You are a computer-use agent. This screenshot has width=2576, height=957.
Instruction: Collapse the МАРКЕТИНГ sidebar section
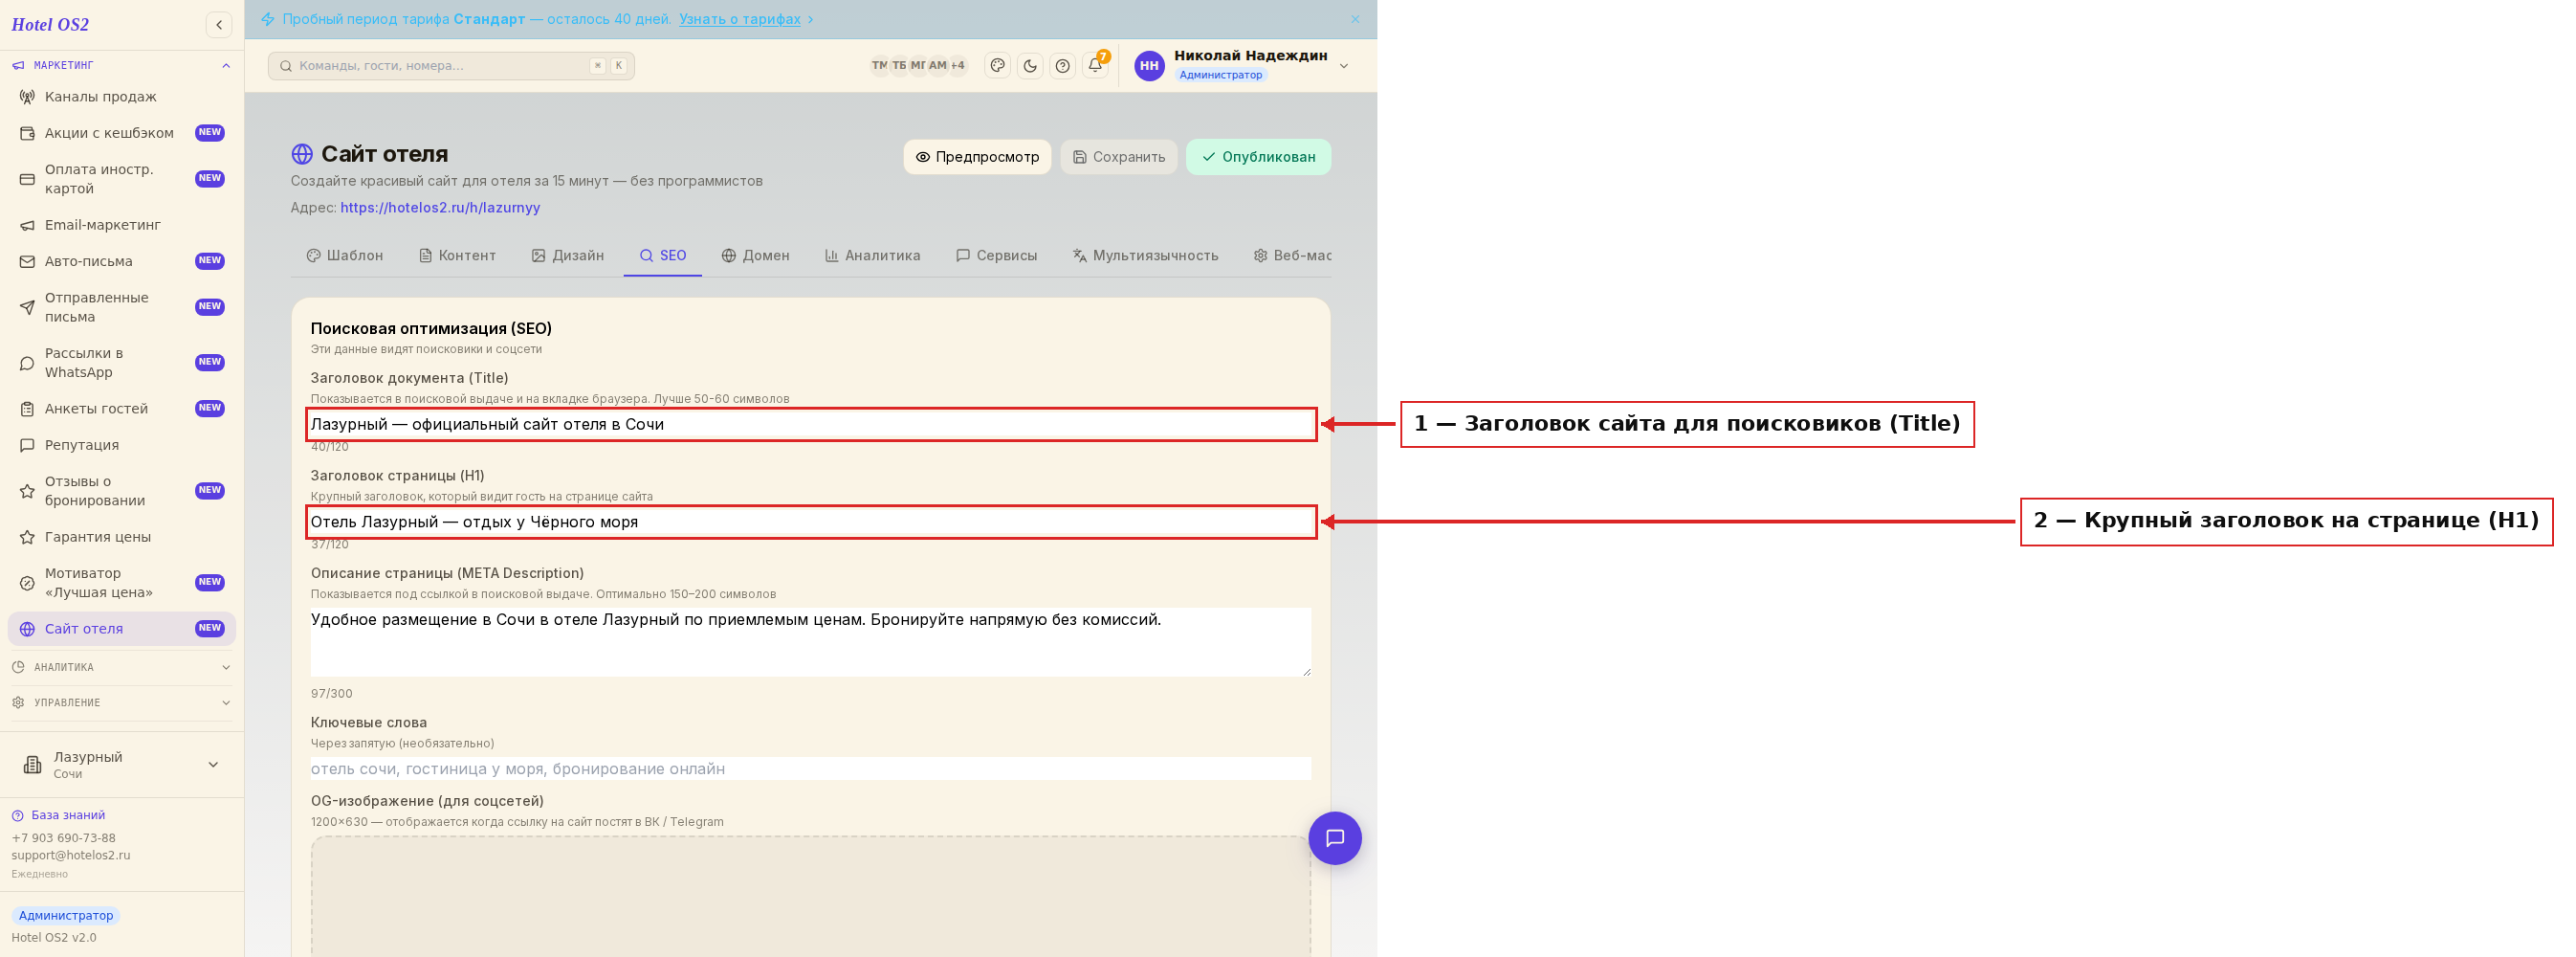(x=122, y=65)
